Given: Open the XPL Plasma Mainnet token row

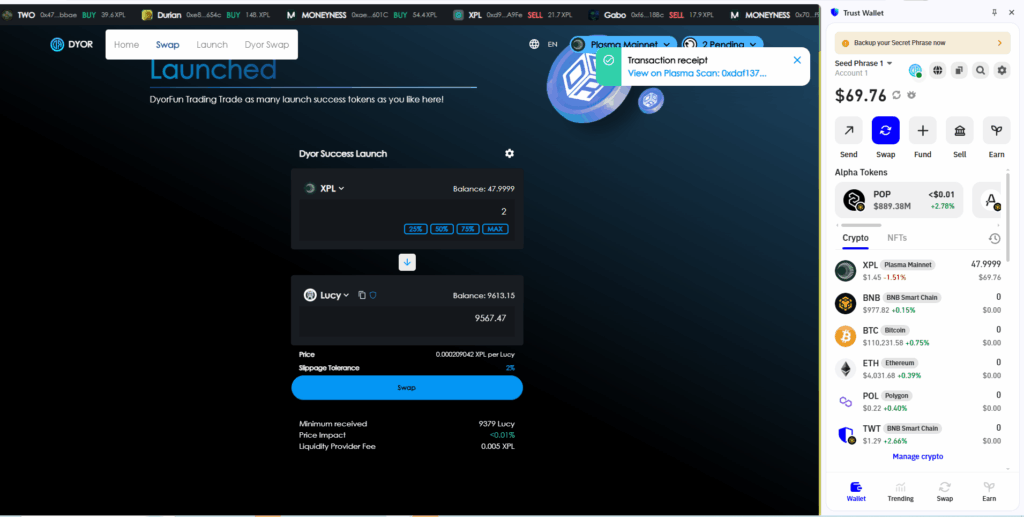Looking at the screenshot, I should click(x=918, y=271).
